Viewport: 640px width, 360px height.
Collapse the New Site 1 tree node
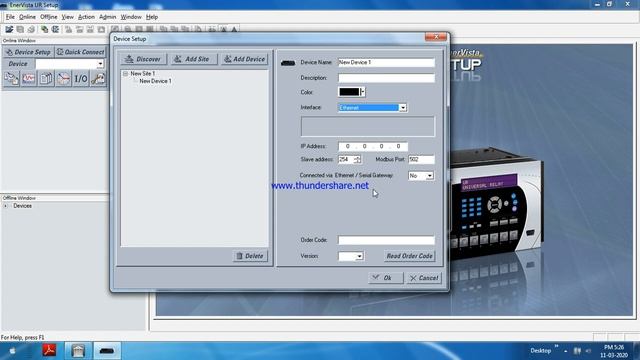[x=126, y=73]
